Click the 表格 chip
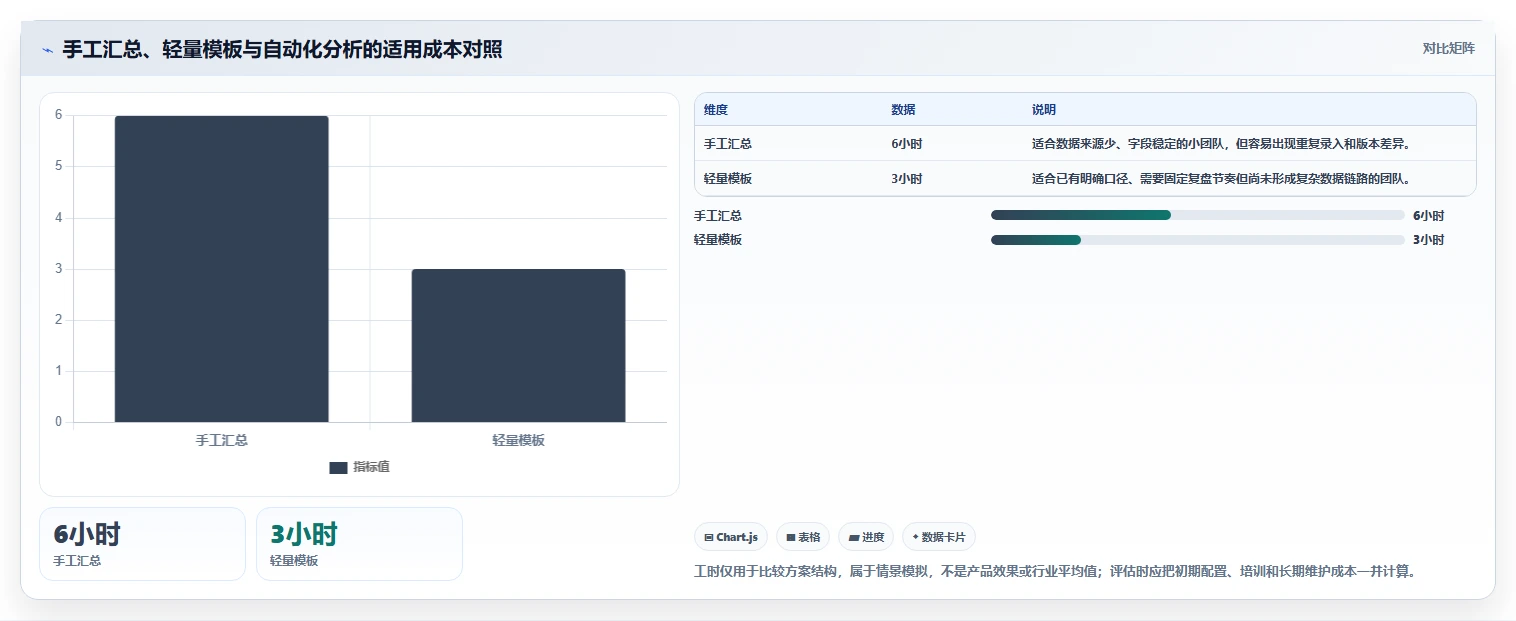This screenshot has width=1516, height=621. coord(803,537)
